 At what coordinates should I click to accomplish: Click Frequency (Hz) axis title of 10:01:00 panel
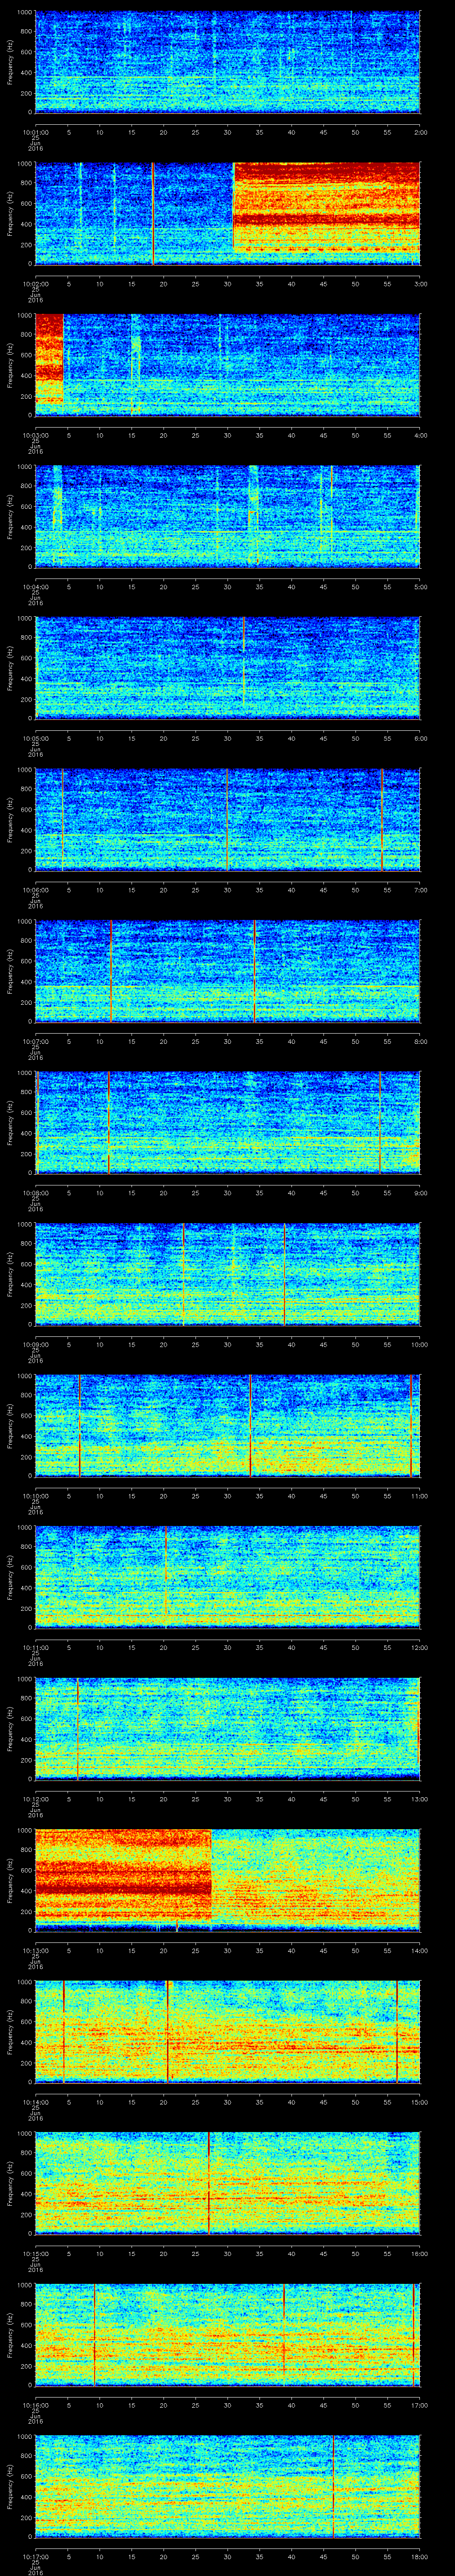pyautogui.click(x=10, y=62)
